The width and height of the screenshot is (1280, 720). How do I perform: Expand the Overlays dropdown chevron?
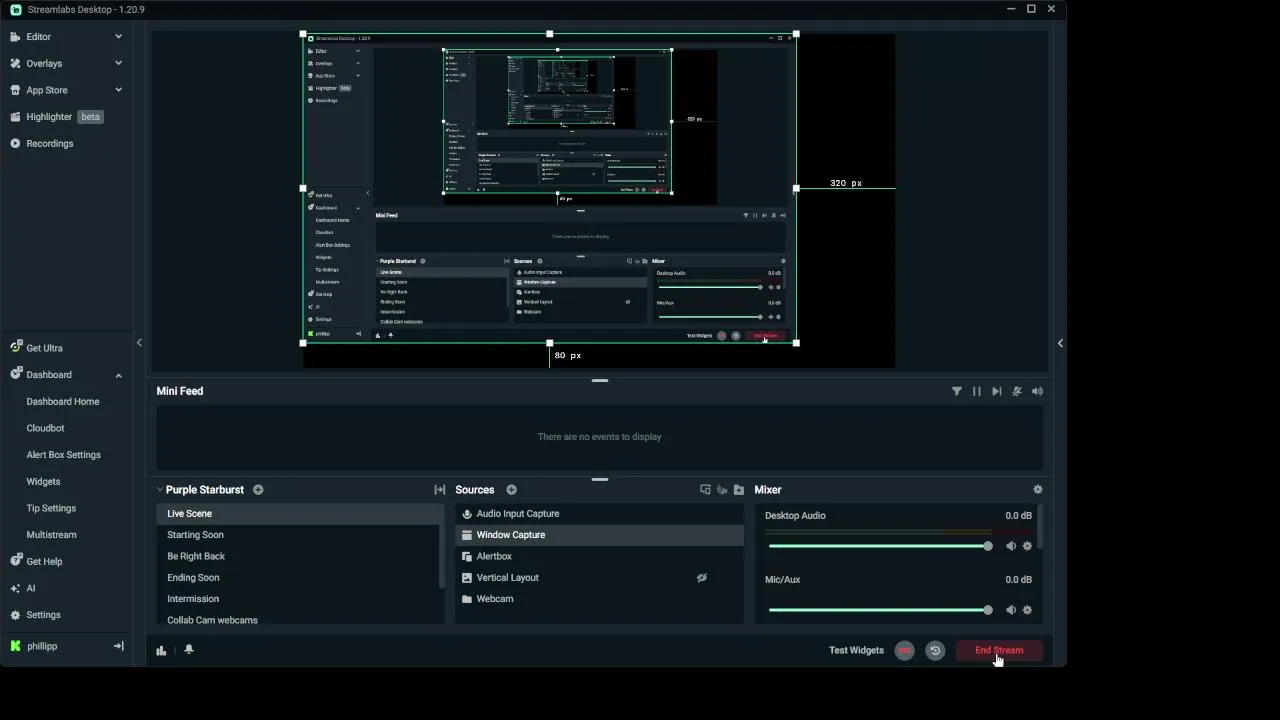point(118,63)
